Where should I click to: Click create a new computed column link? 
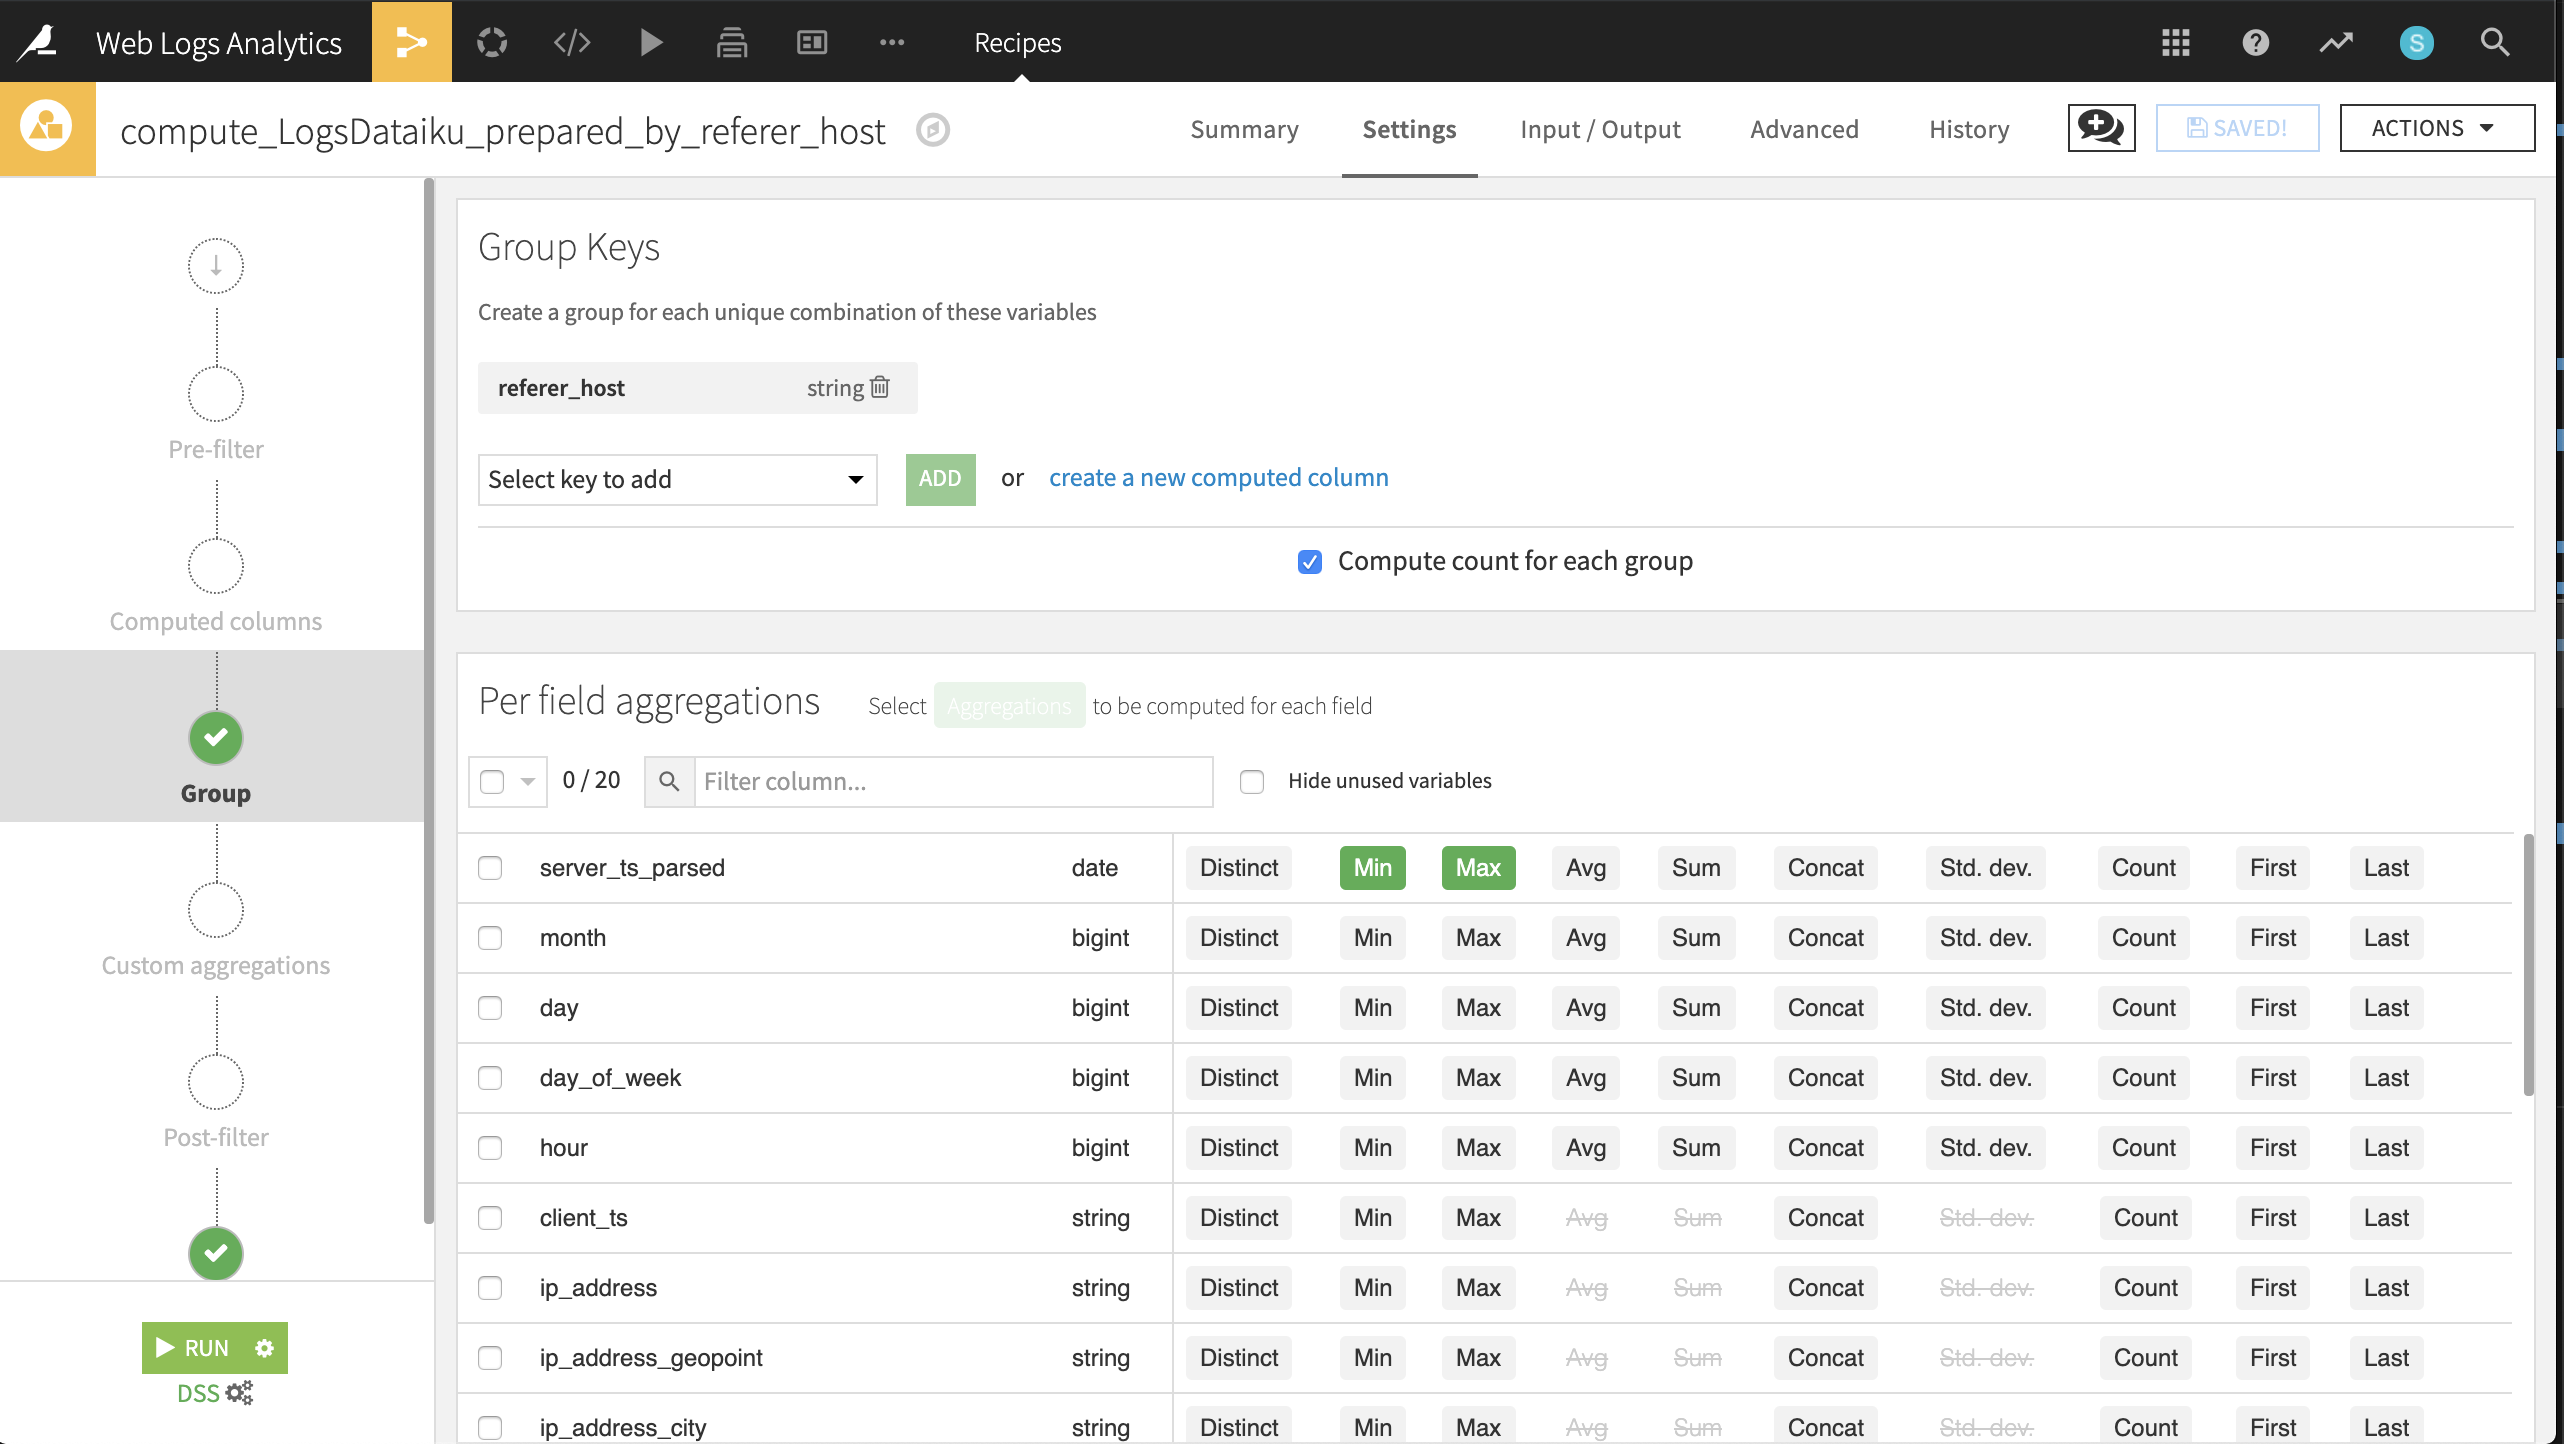[1218, 478]
